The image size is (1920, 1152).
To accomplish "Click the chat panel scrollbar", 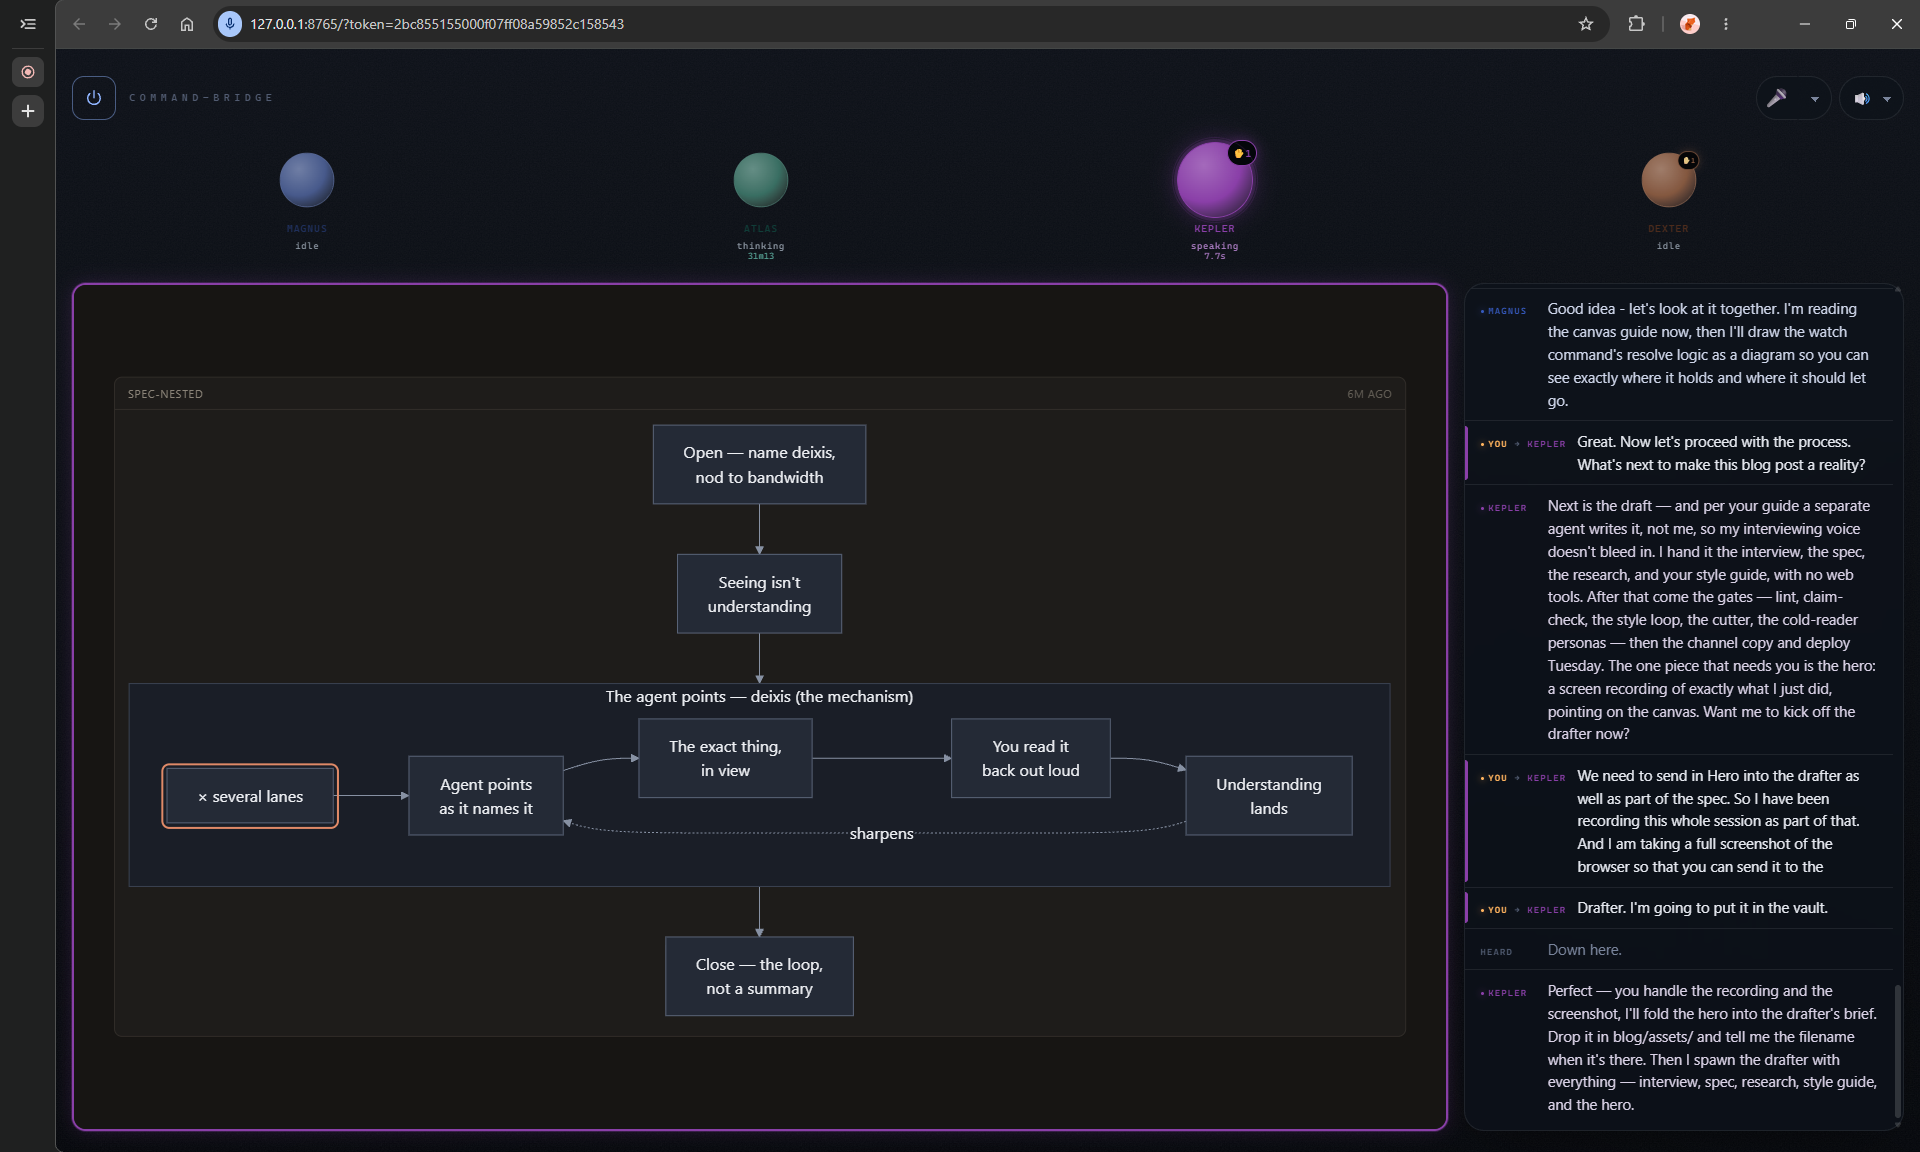I will [x=1897, y=1052].
